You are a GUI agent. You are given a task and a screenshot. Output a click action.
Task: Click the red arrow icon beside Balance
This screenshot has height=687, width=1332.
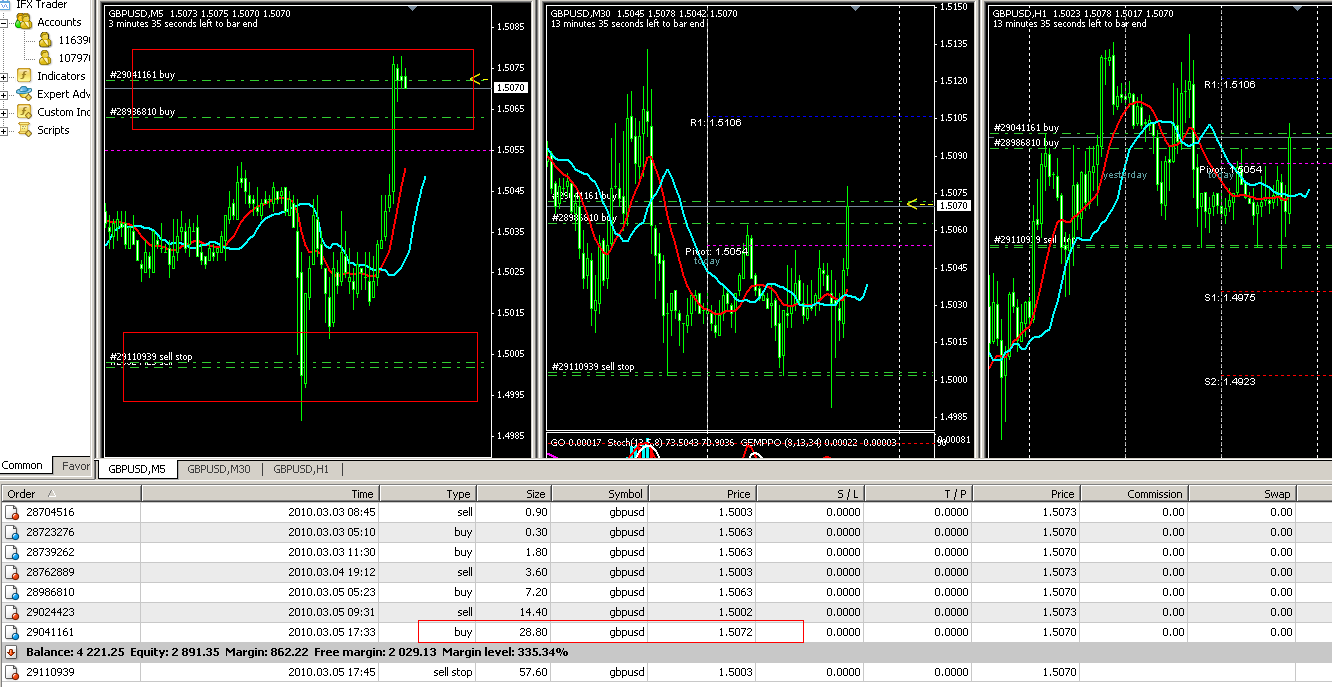[x=12, y=652]
